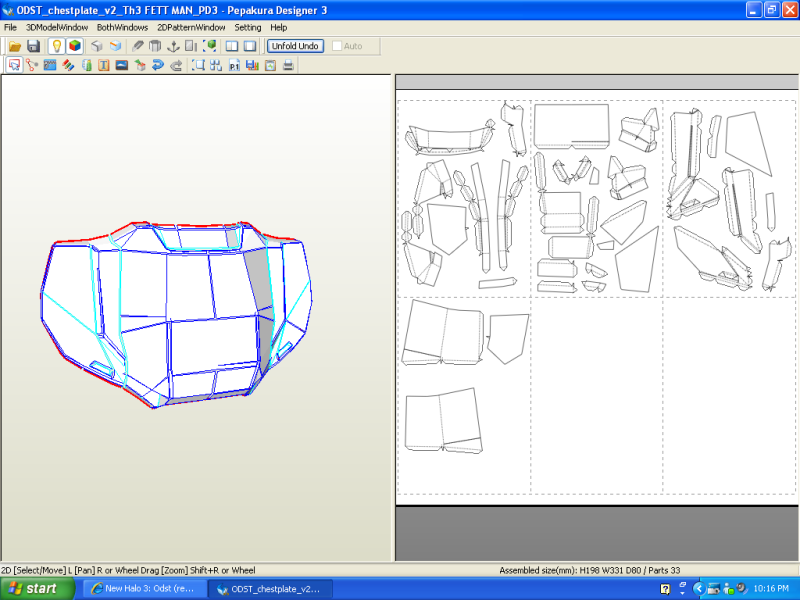Viewport: 800px width, 600px height.
Task: Toggle the single-pane window layout icon
Action: [x=250, y=46]
